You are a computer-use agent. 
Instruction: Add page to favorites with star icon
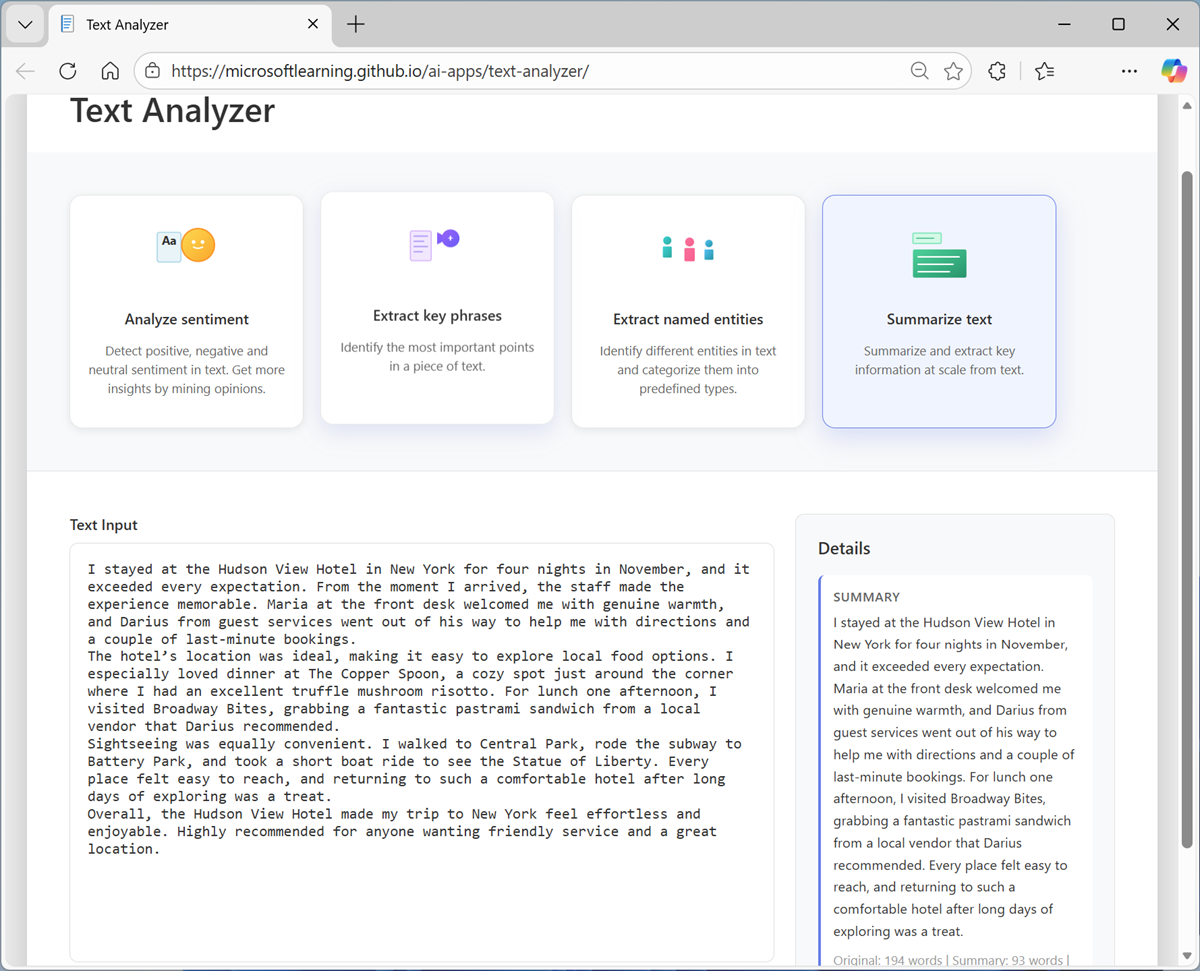coord(953,71)
